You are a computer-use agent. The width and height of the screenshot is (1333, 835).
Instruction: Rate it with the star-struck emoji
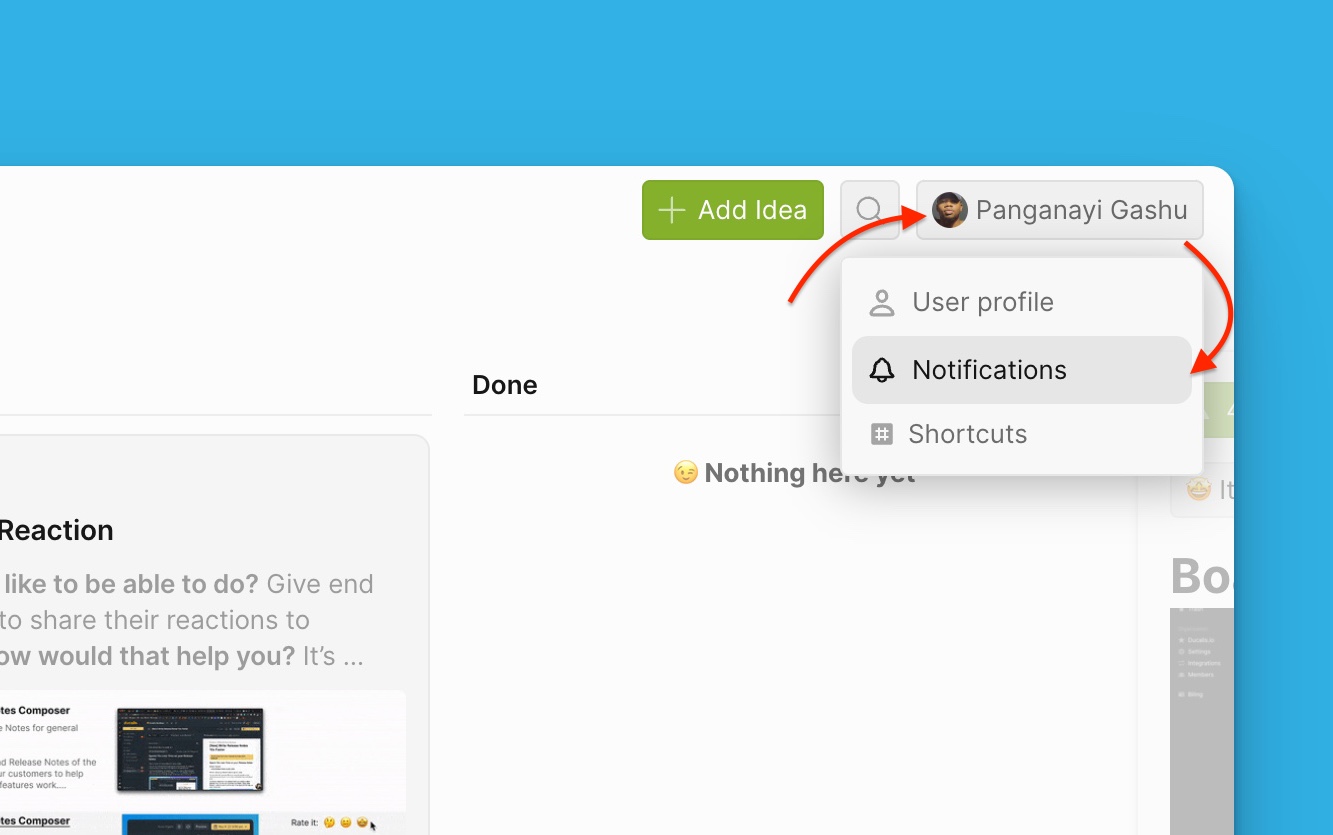[x=362, y=823]
